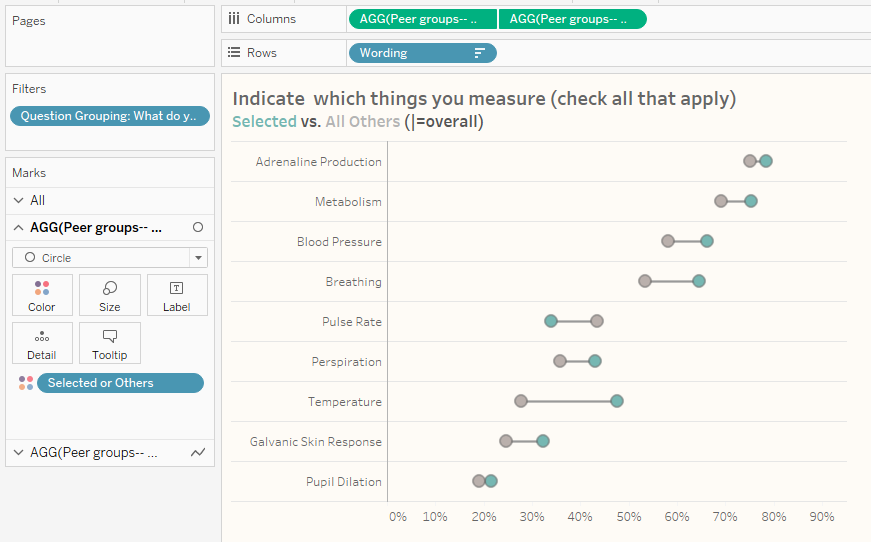Screen dimensions: 871x542
Task: Open the Size marks card
Action: click(109, 295)
